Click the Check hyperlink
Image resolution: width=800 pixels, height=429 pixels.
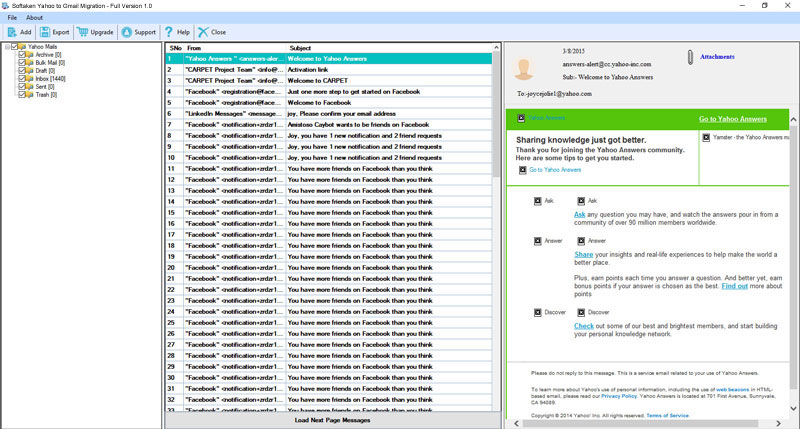[x=584, y=326]
